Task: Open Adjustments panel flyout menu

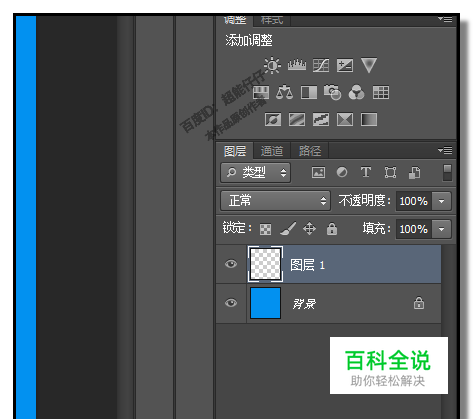Action: click(445, 19)
